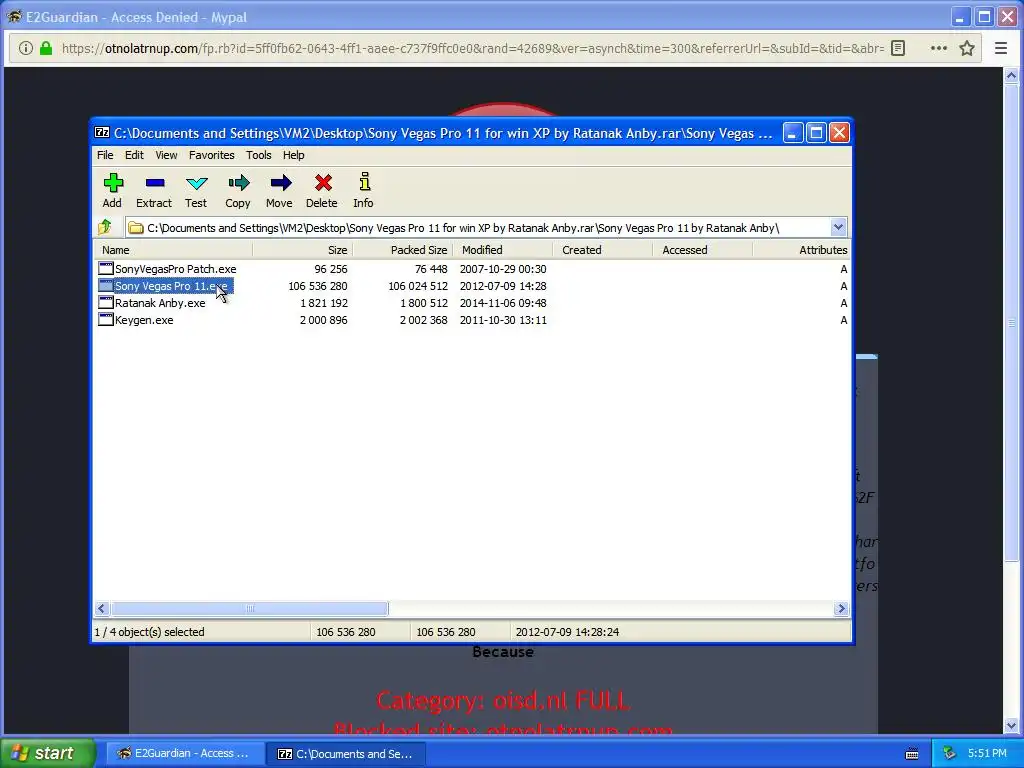Viewport: 1024px width, 768px height.
Task: Select the file name Sony Vegas Pro 11.exe
Action: [171, 285]
